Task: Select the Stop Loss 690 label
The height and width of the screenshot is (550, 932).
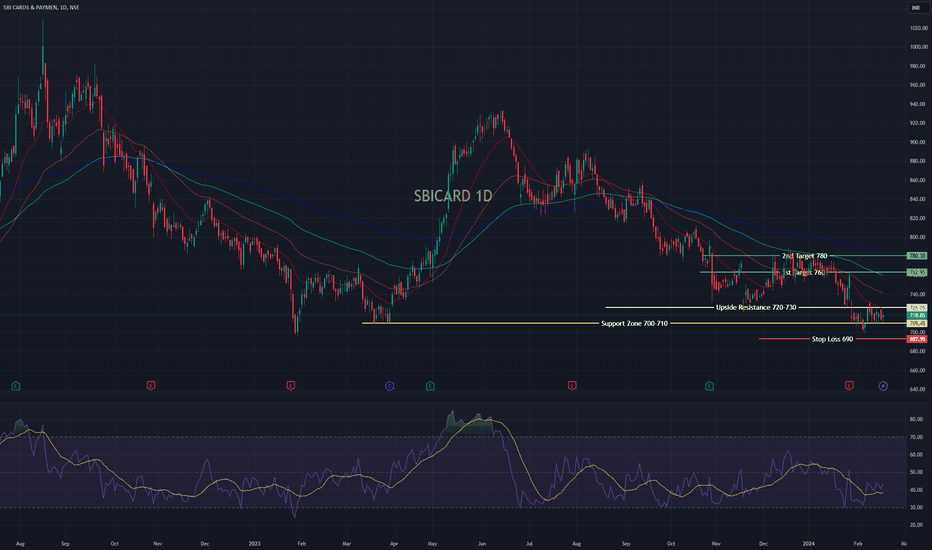Action: pos(832,339)
